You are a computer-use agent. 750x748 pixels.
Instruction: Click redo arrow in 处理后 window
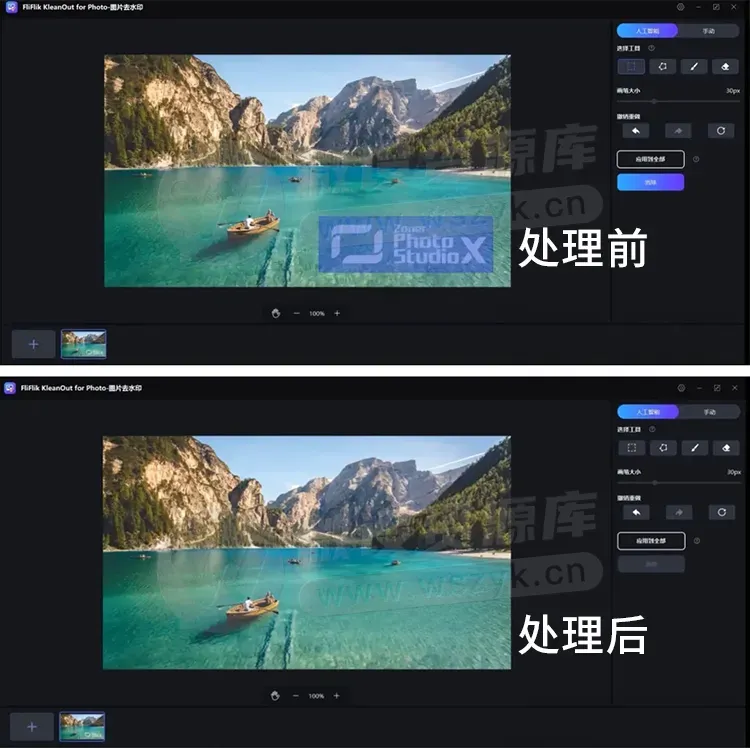pos(679,512)
